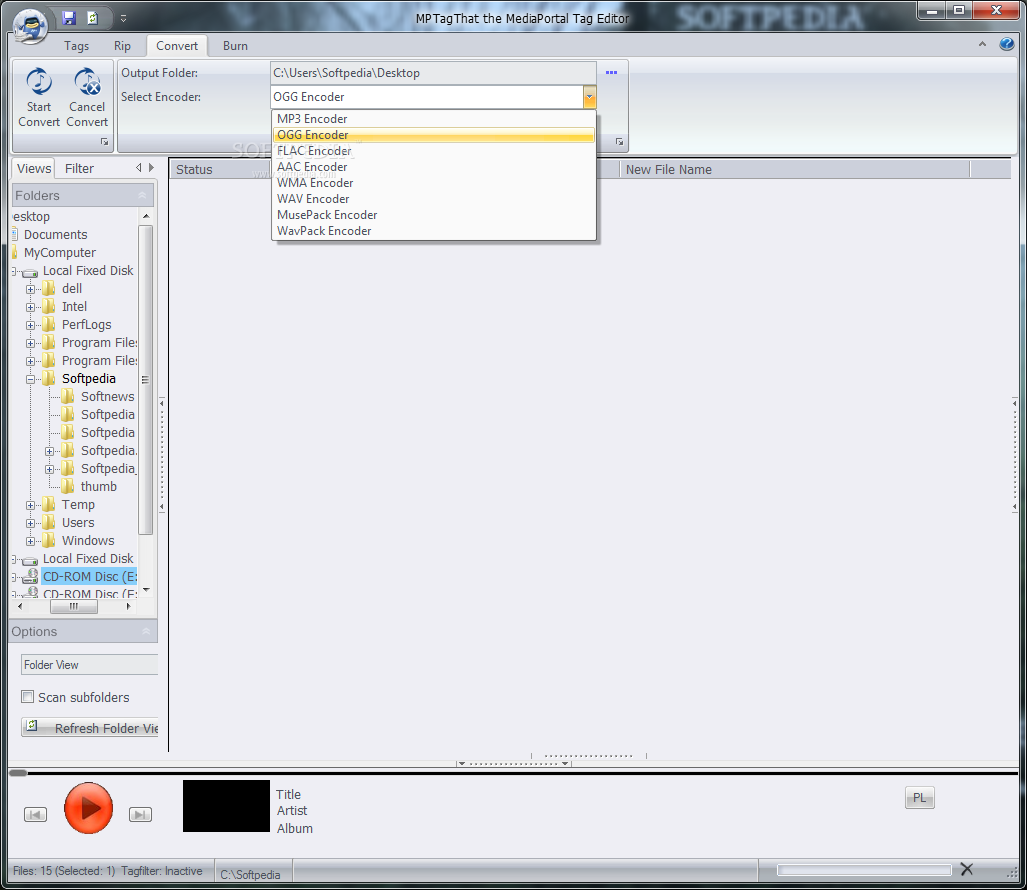This screenshot has width=1027, height=890.
Task: Play the track with the red play button
Action: 88,808
